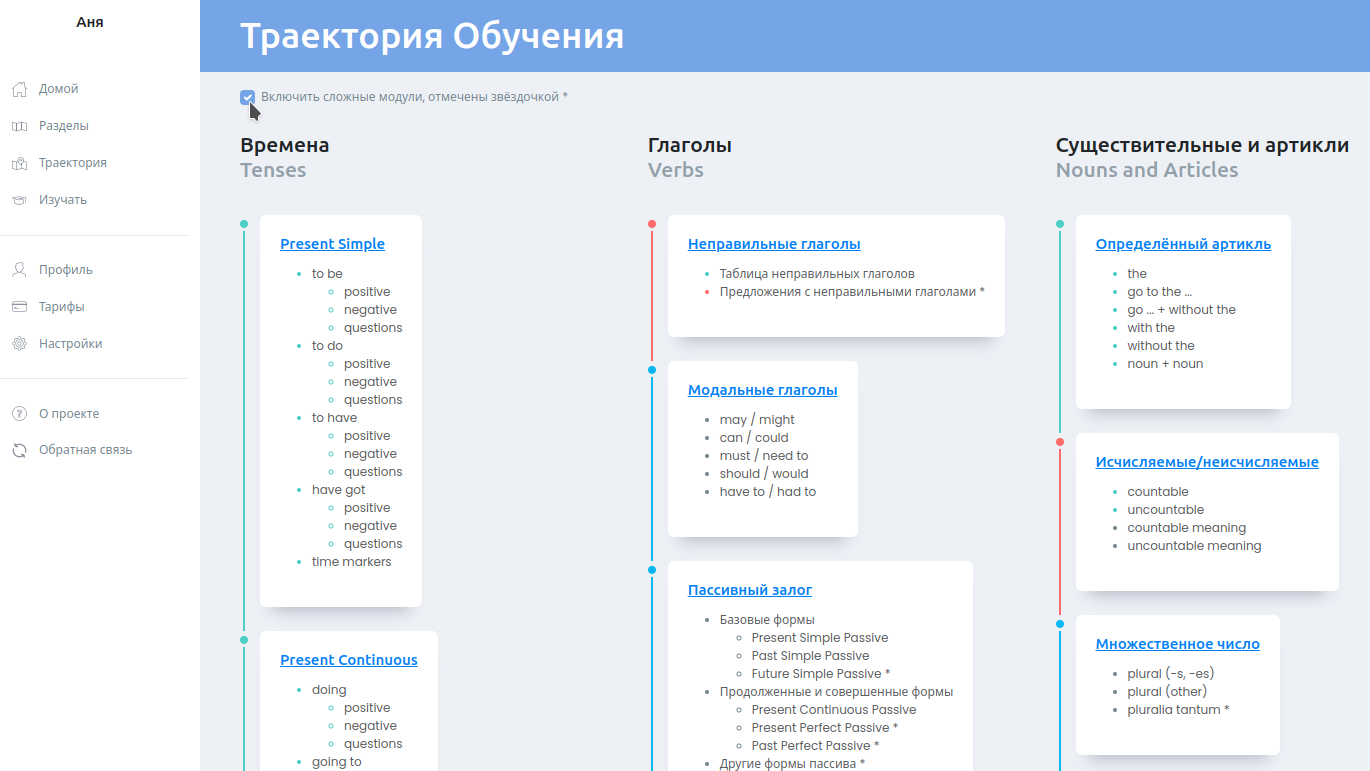Screen dimensions: 1370x771
Task: Click the Профиль person icon
Action: point(19,270)
